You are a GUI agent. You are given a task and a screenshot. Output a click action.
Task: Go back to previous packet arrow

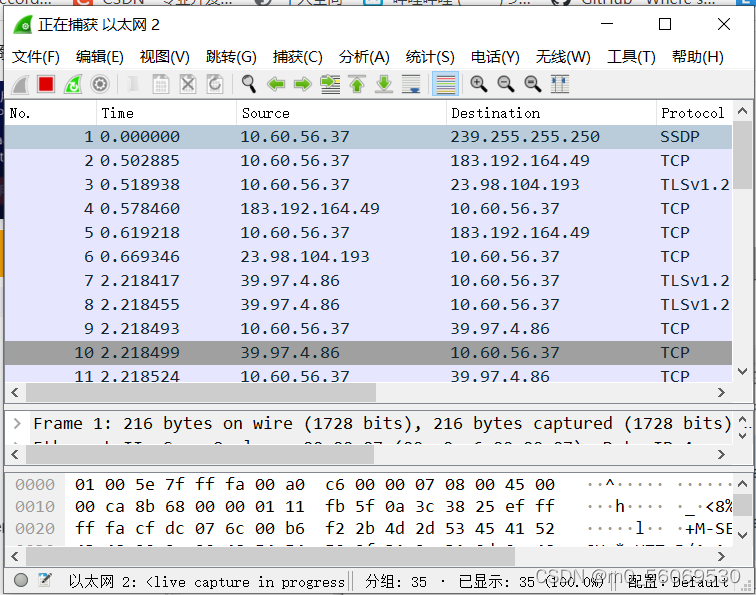pos(276,85)
